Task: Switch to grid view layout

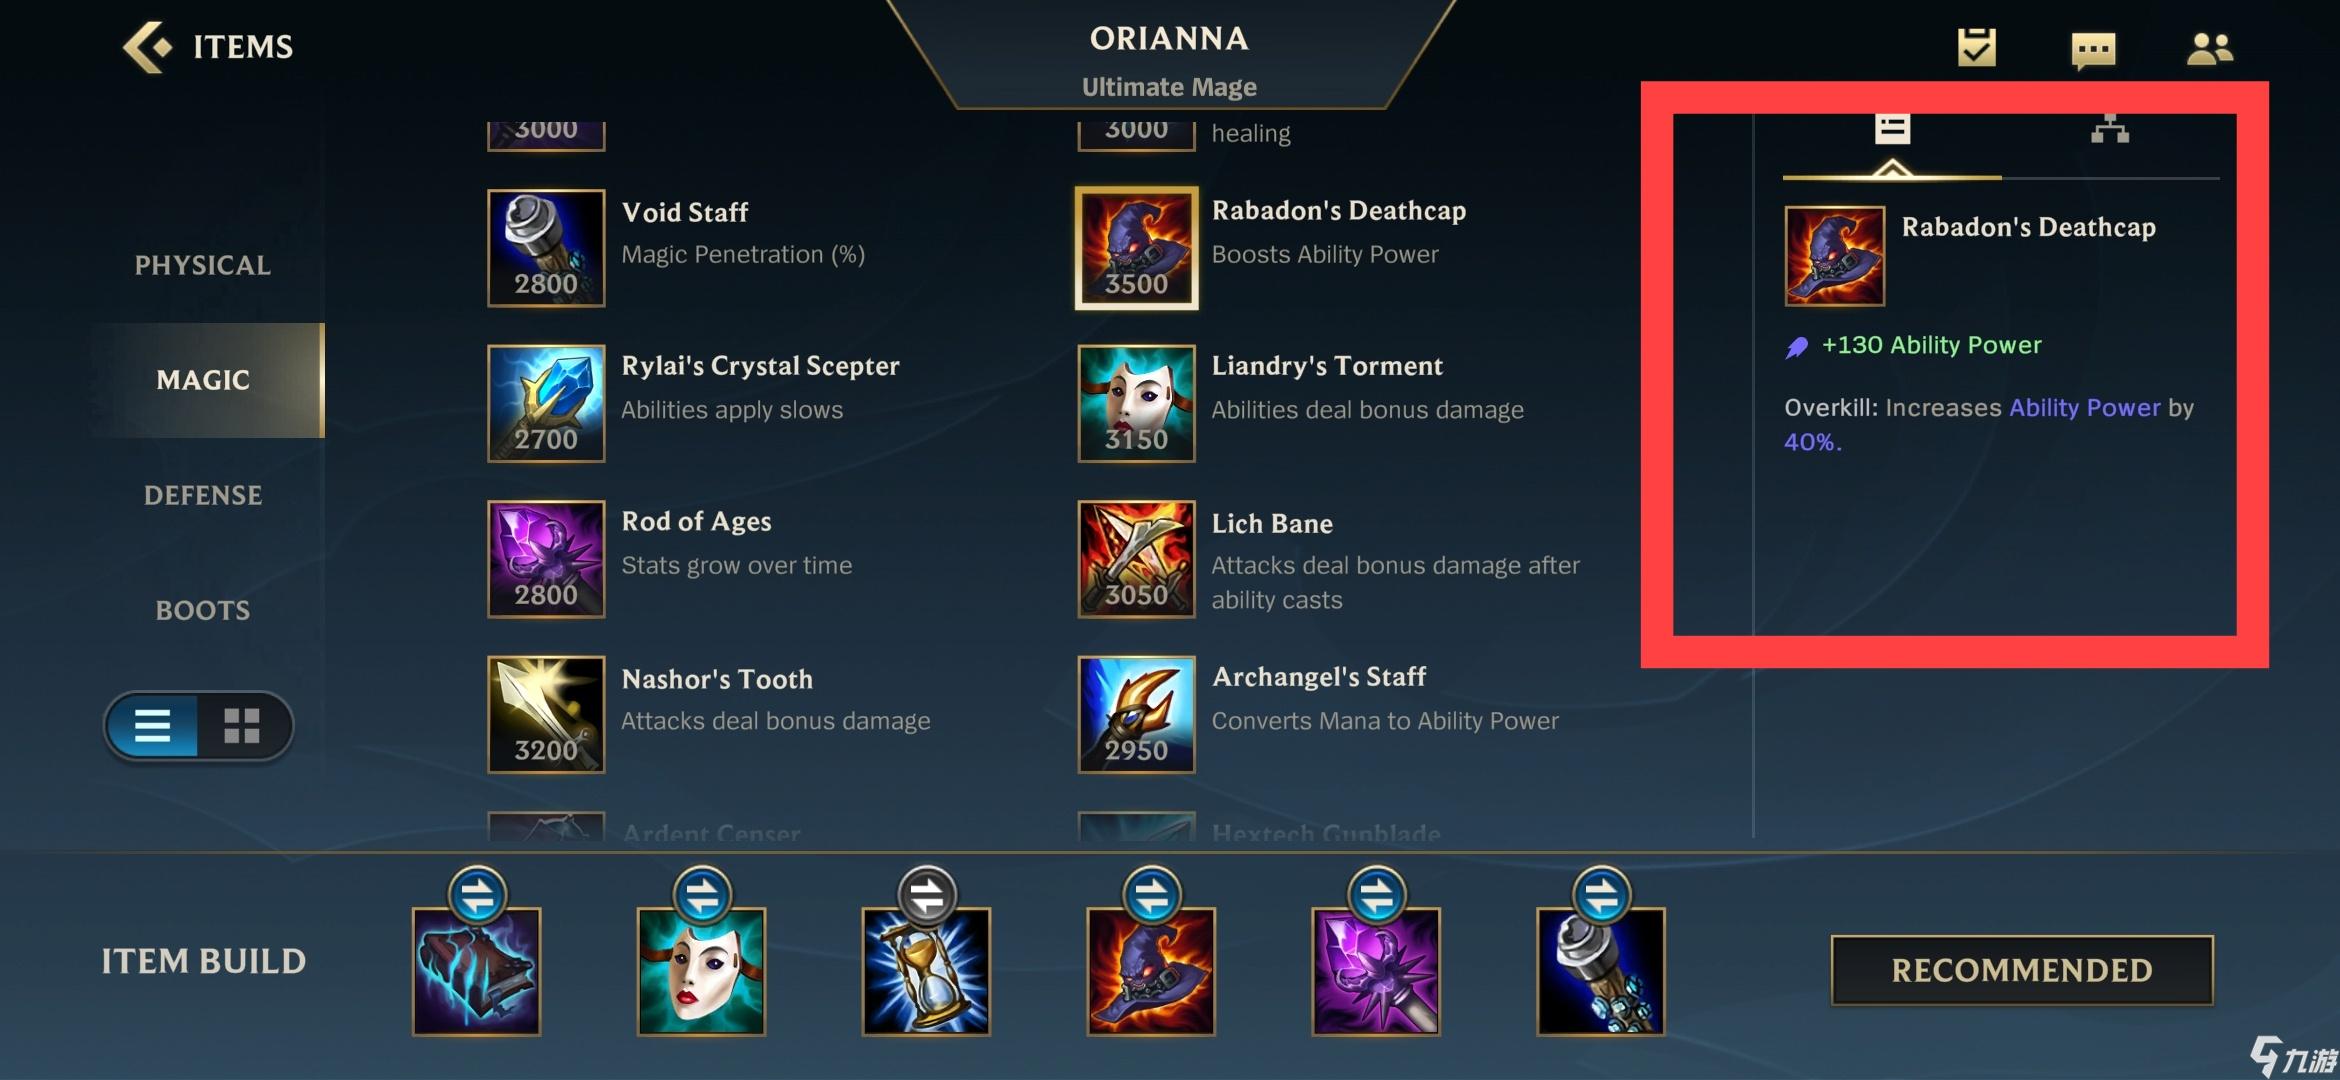Action: [x=242, y=725]
